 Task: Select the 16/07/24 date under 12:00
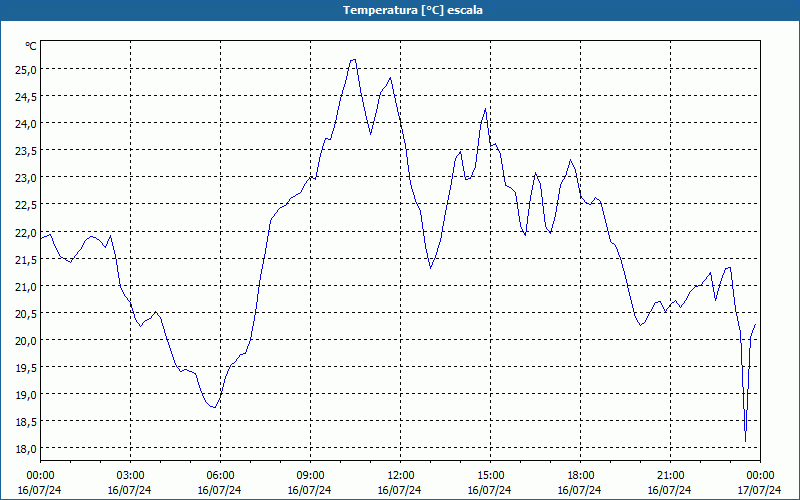[400, 490]
